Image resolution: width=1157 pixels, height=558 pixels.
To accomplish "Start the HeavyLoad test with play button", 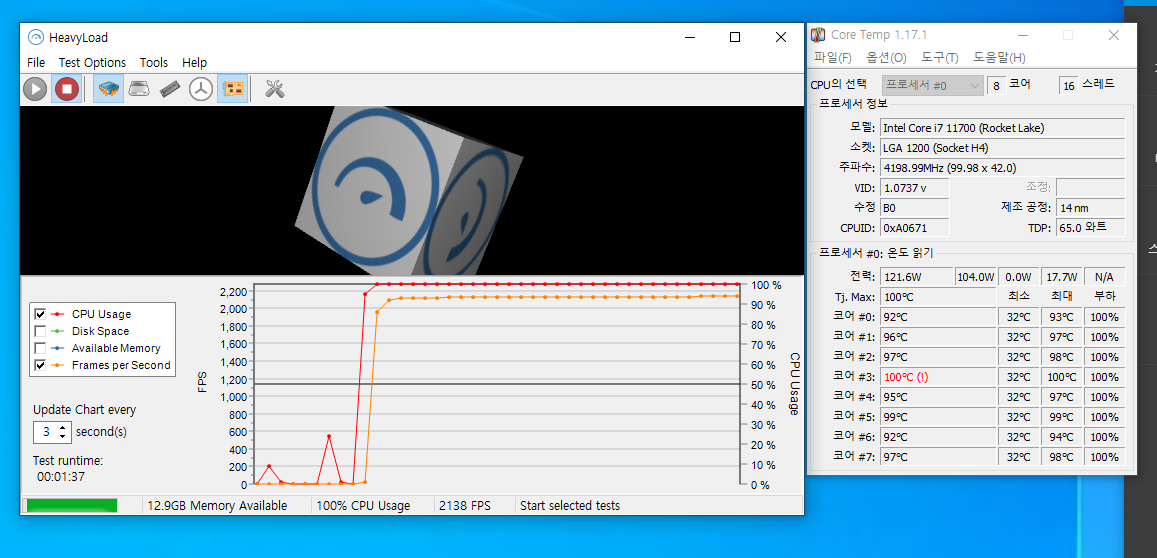I will tap(35, 89).
